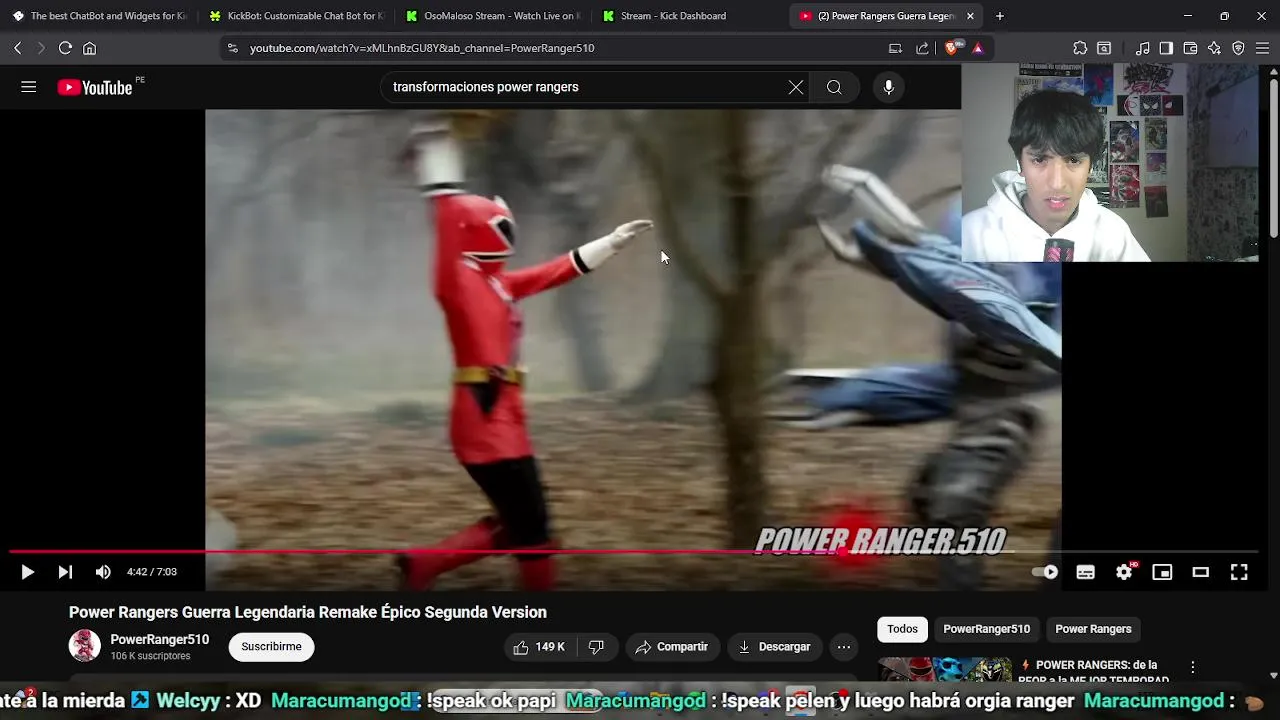Viewport: 1280px width, 720px height.
Task: Open the PowerRanger510 channel avatar
Action: tap(84, 646)
